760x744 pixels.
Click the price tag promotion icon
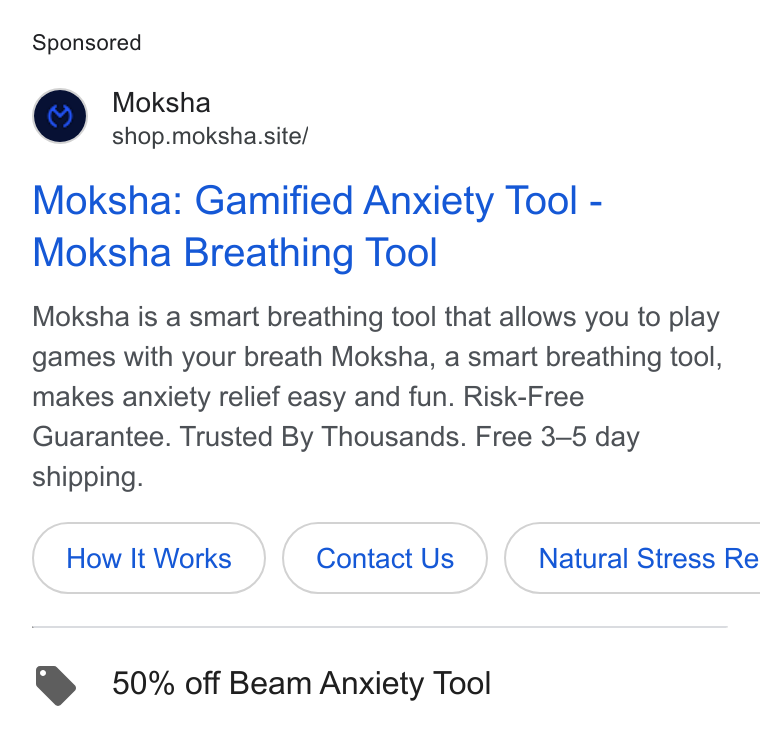point(56,685)
